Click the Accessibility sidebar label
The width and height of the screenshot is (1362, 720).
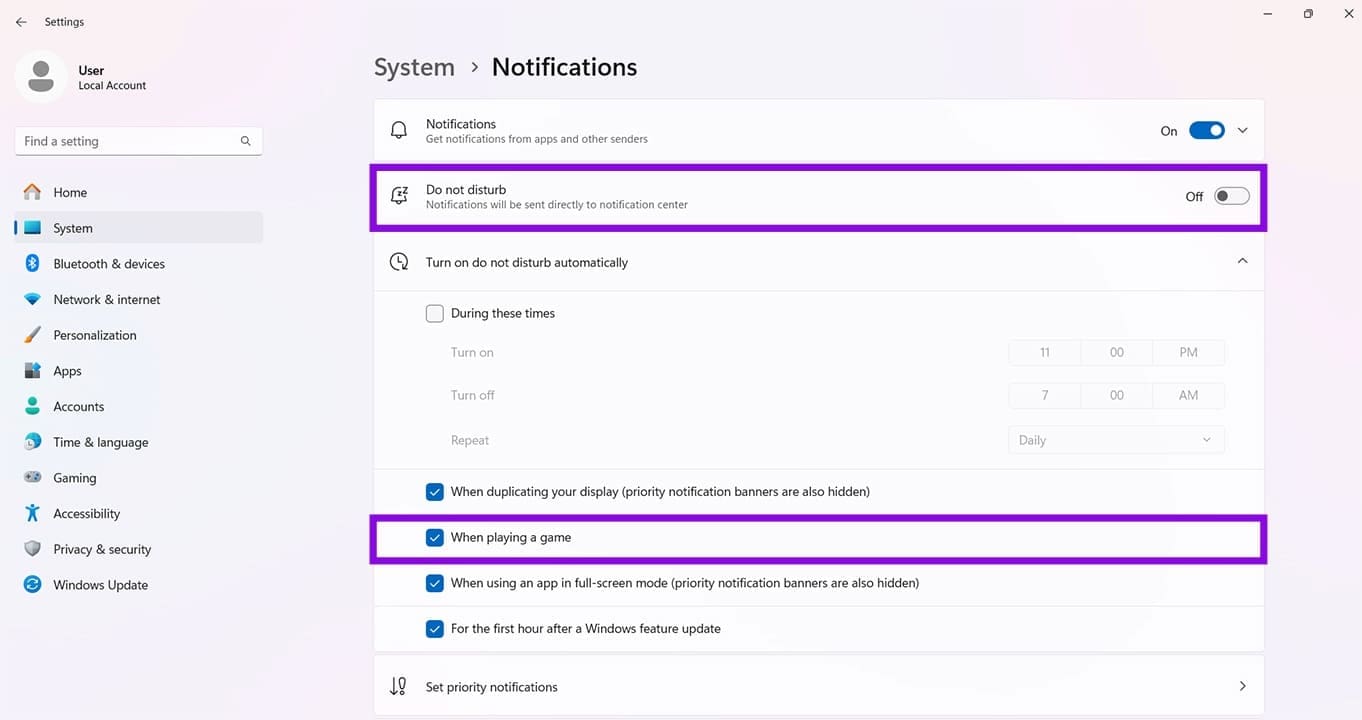click(x=87, y=514)
